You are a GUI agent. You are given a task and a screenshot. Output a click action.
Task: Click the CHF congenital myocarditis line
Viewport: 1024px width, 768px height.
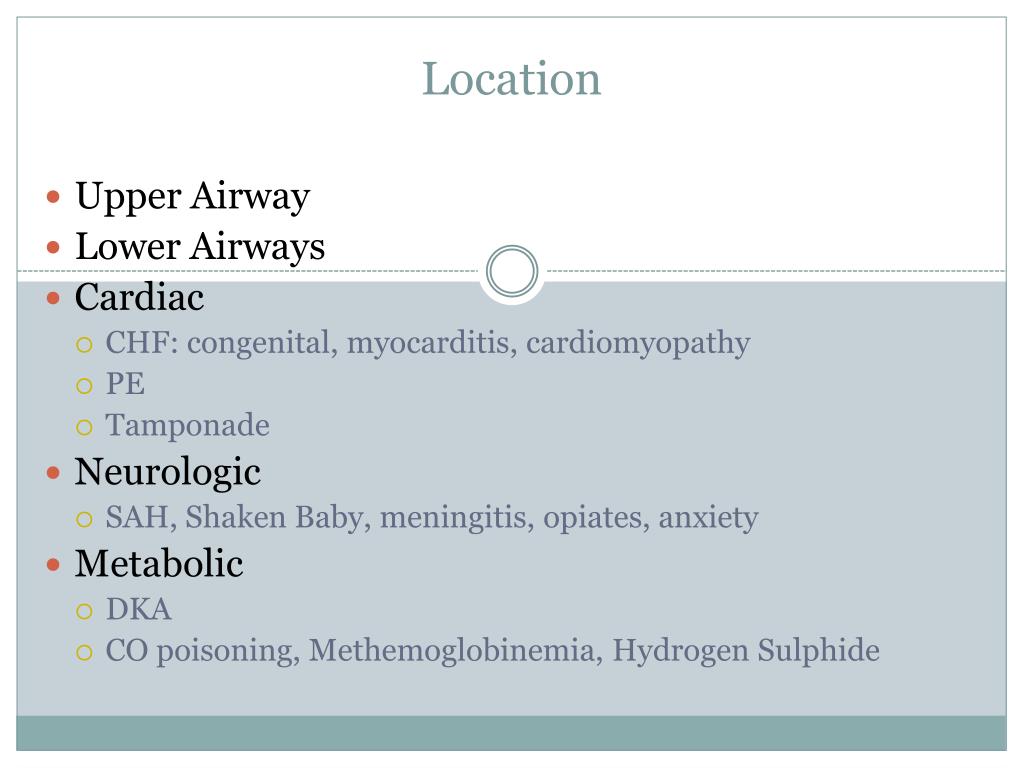point(428,343)
